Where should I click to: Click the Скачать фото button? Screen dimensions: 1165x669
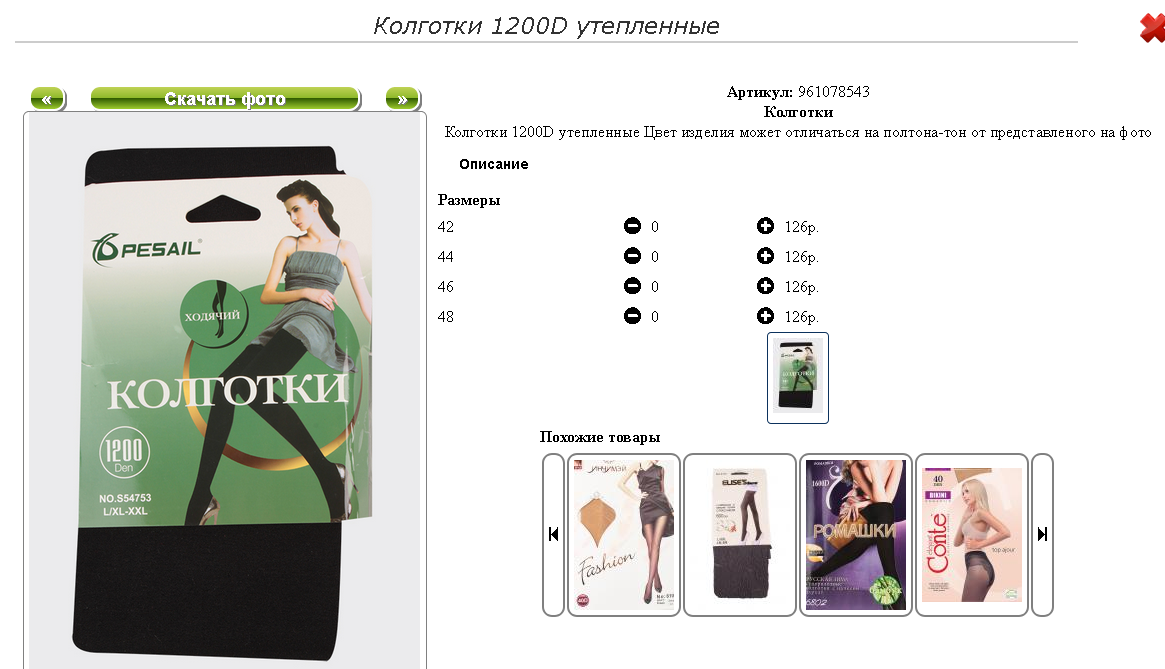pyautogui.click(x=225, y=99)
